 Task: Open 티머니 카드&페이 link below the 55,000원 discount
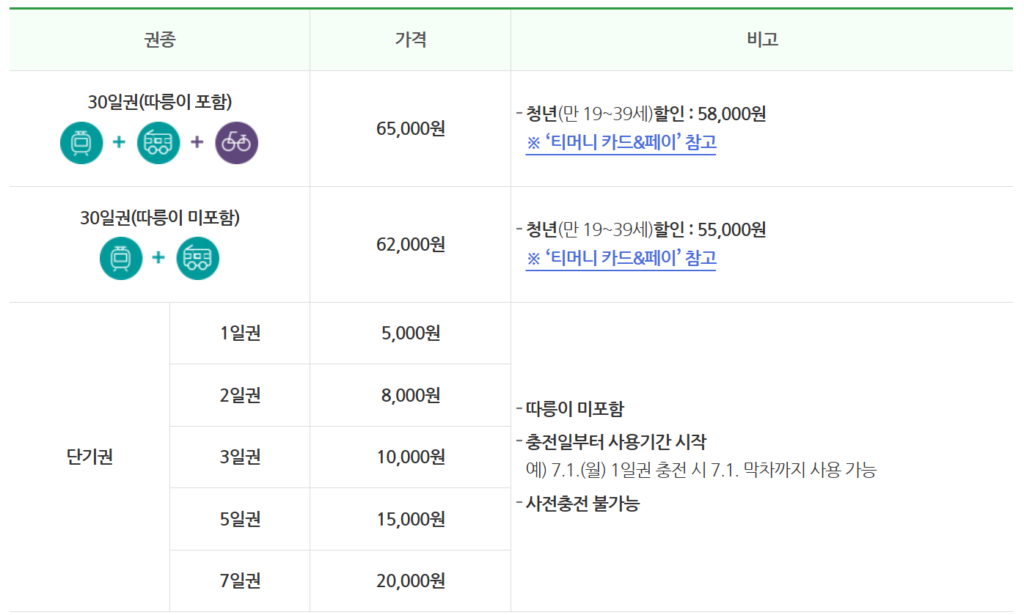click(621, 258)
